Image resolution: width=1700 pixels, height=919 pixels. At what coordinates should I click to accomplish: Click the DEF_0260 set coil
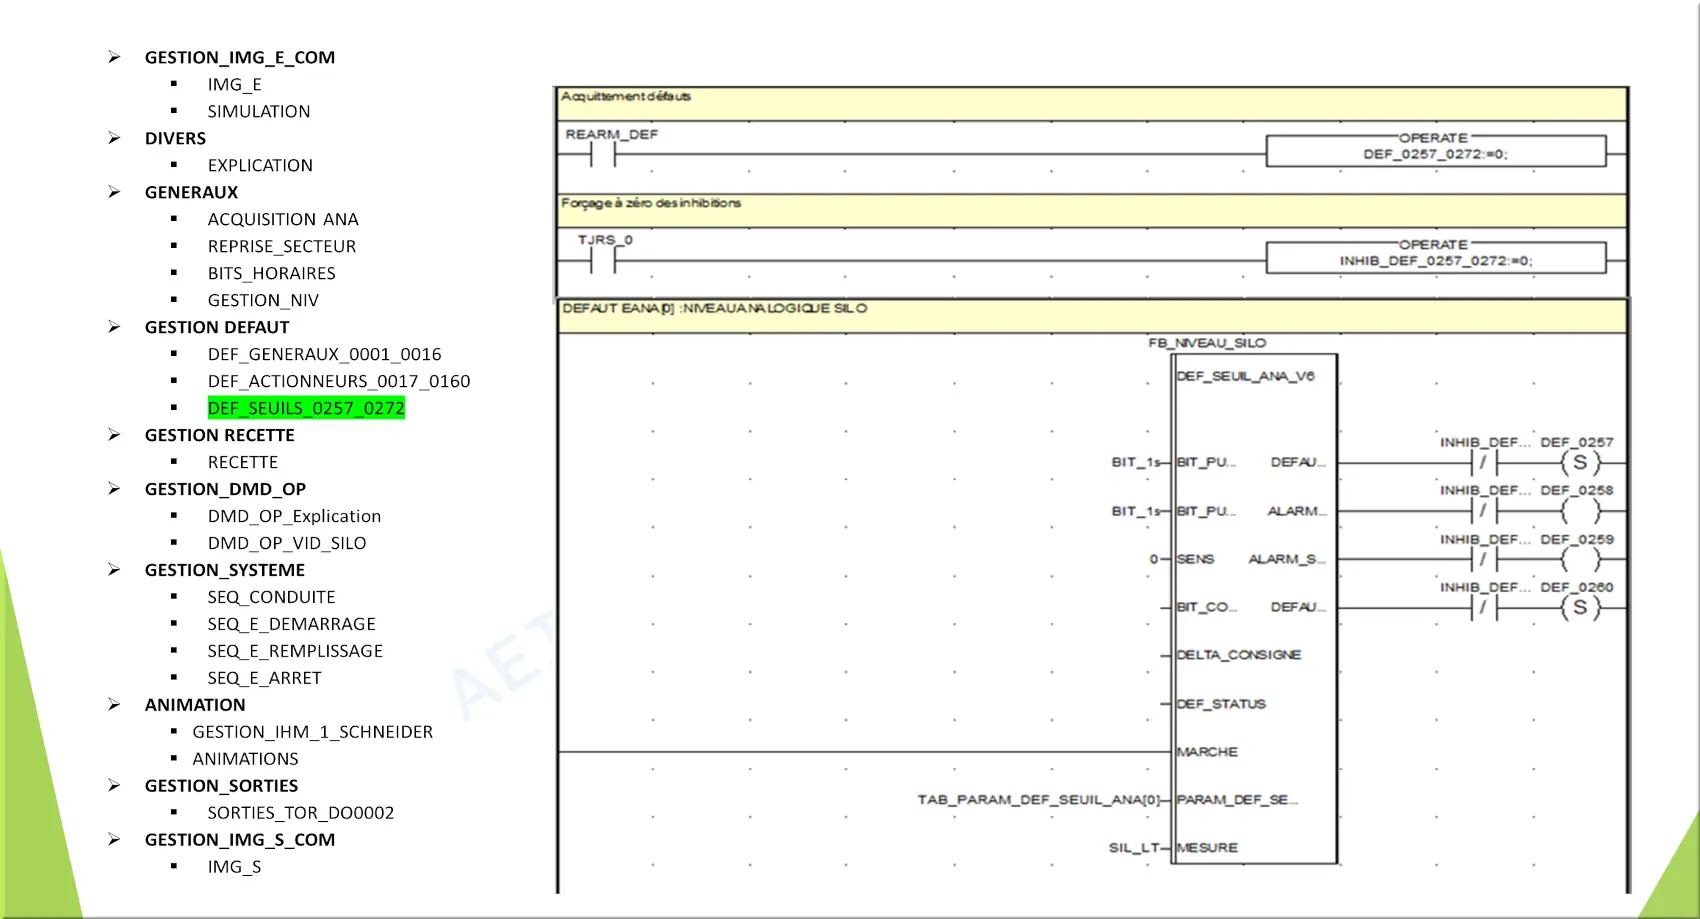tap(1580, 607)
